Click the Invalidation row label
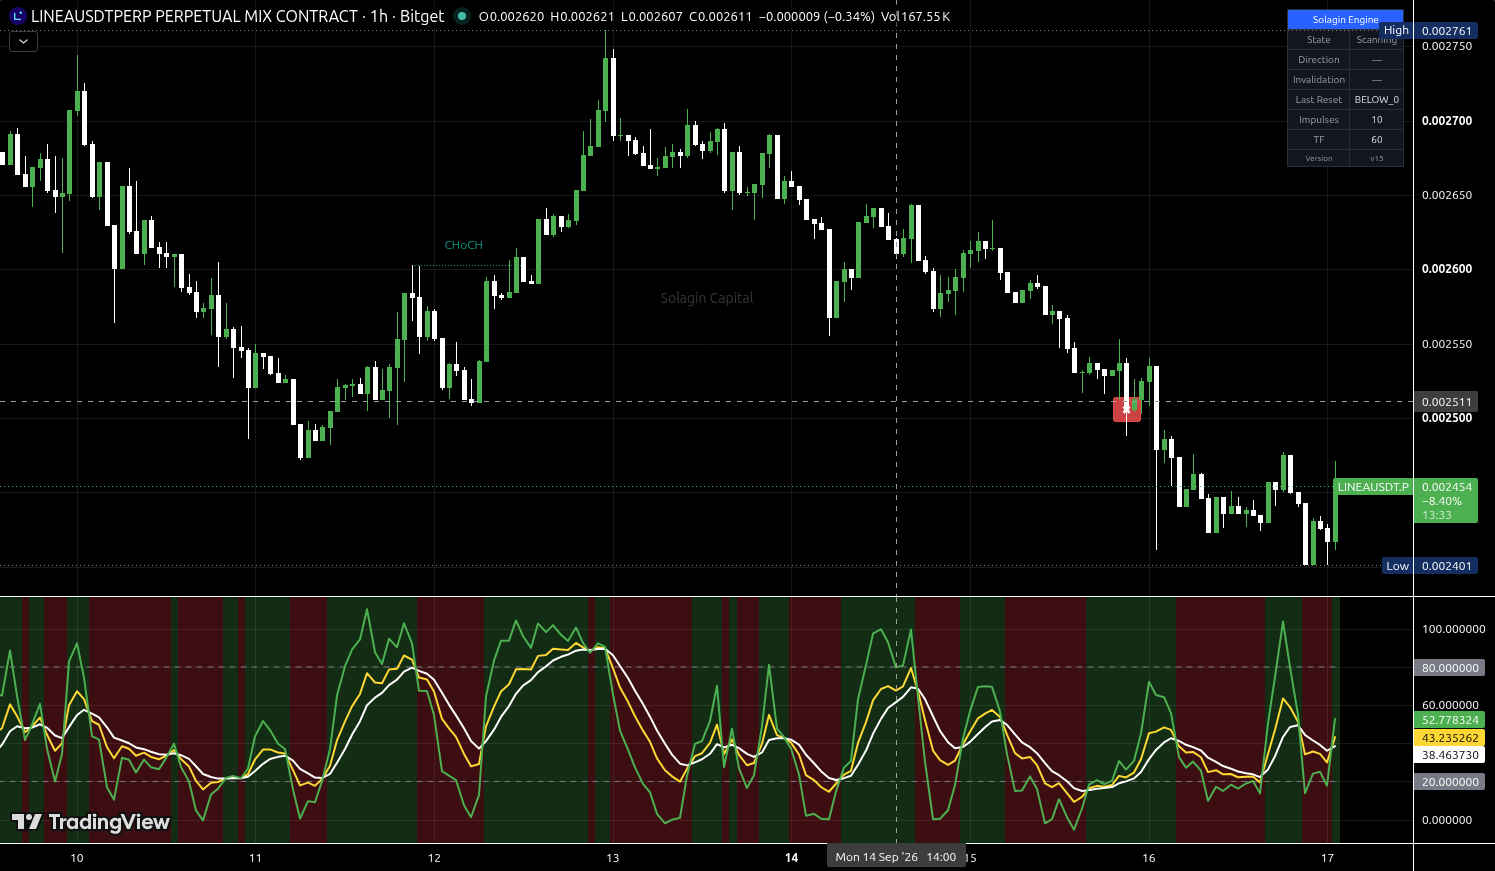The width and height of the screenshot is (1495, 871). [x=1318, y=80]
